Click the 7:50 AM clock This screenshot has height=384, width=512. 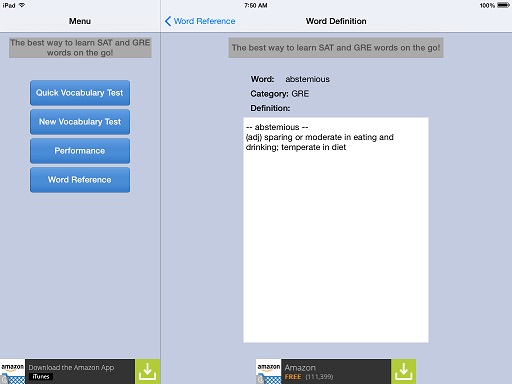tap(256, 5)
